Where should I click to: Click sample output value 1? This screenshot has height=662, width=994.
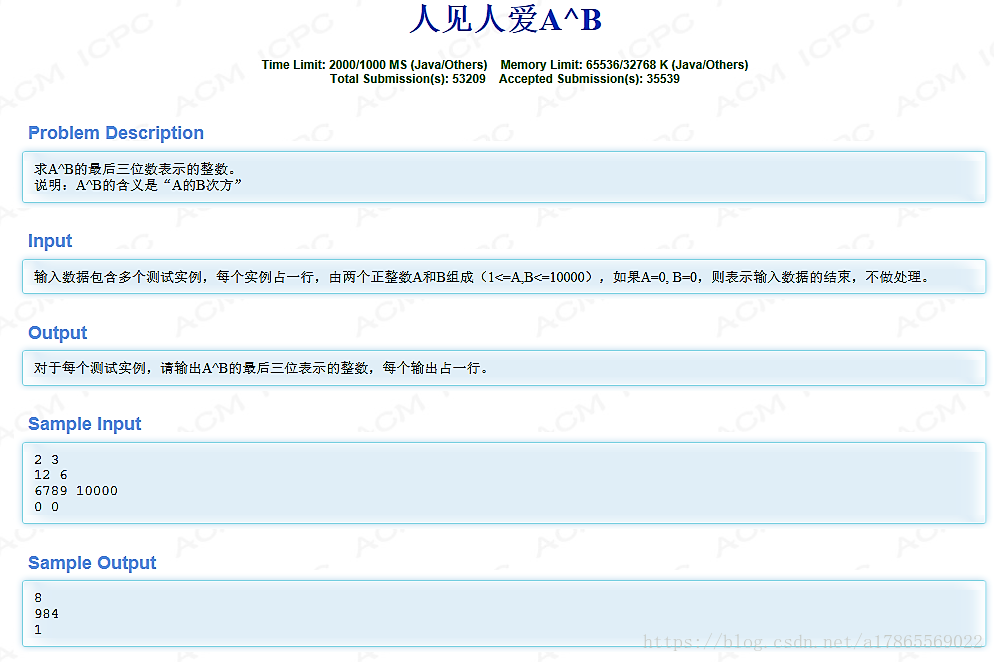(x=38, y=630)
